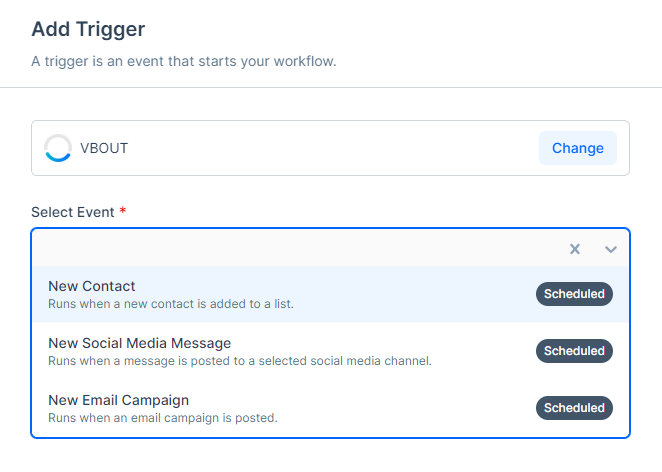Choose the New Social Media Message event

331,351
